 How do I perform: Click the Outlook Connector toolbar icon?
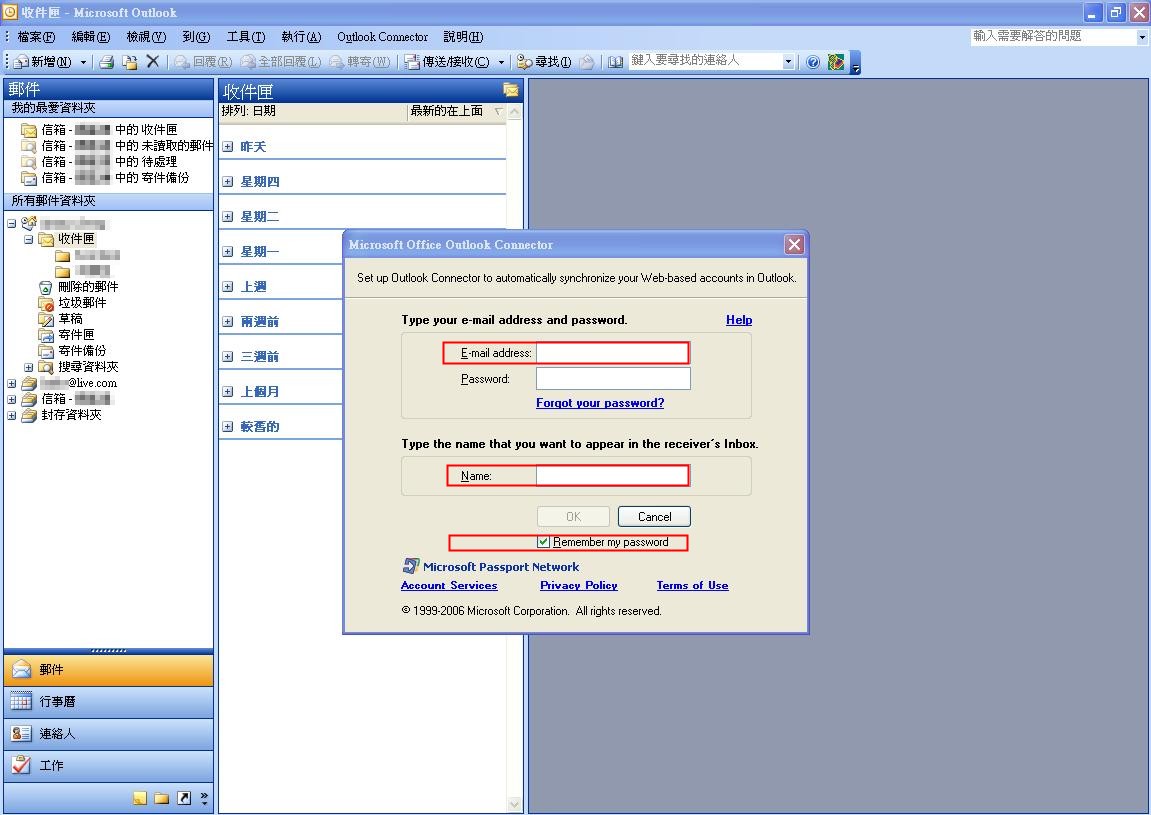(x=835, y=62)
